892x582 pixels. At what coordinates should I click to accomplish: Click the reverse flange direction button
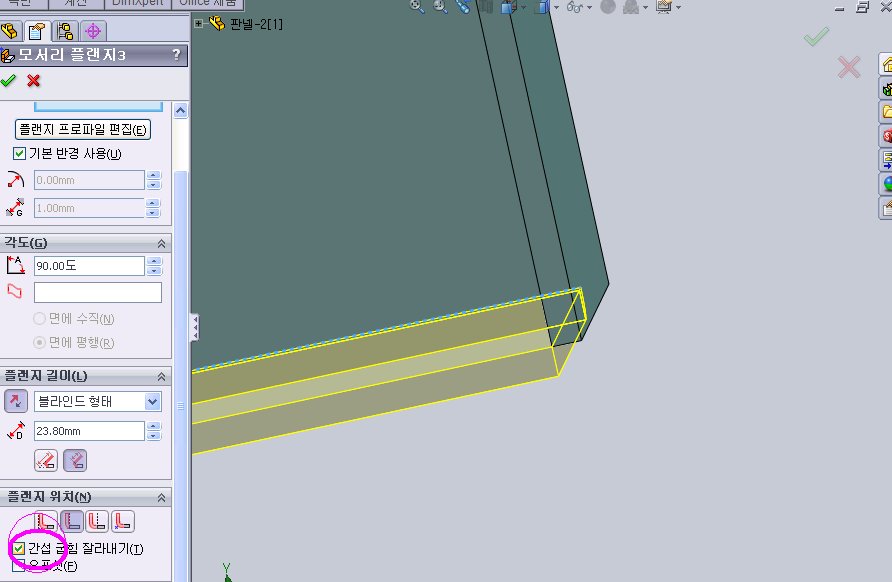click(16, 401)
